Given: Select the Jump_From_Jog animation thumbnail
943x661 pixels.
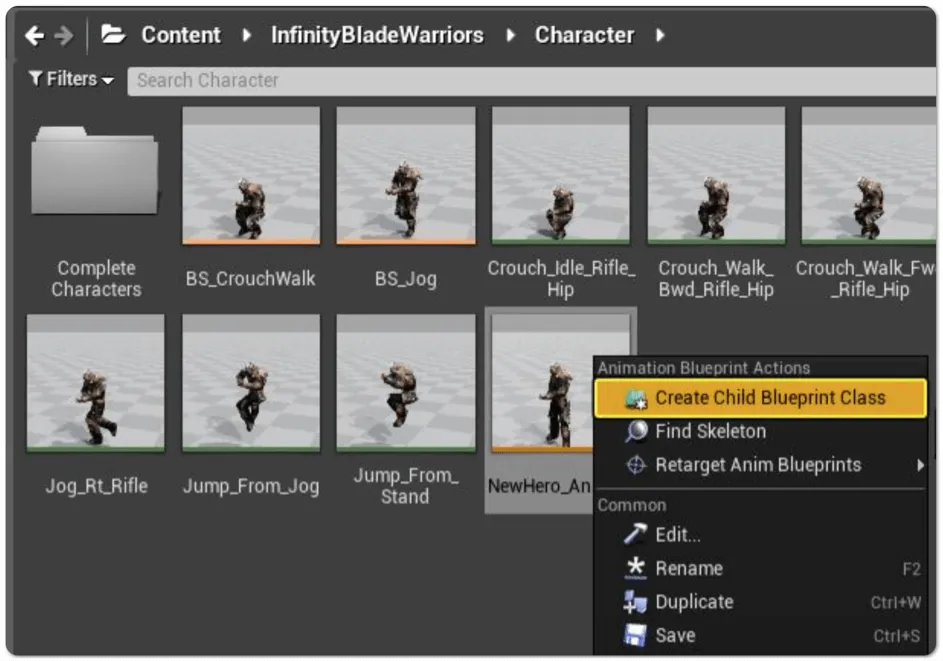Looking at the screenshot, I should pyautogui.click(x=251, y=383).
